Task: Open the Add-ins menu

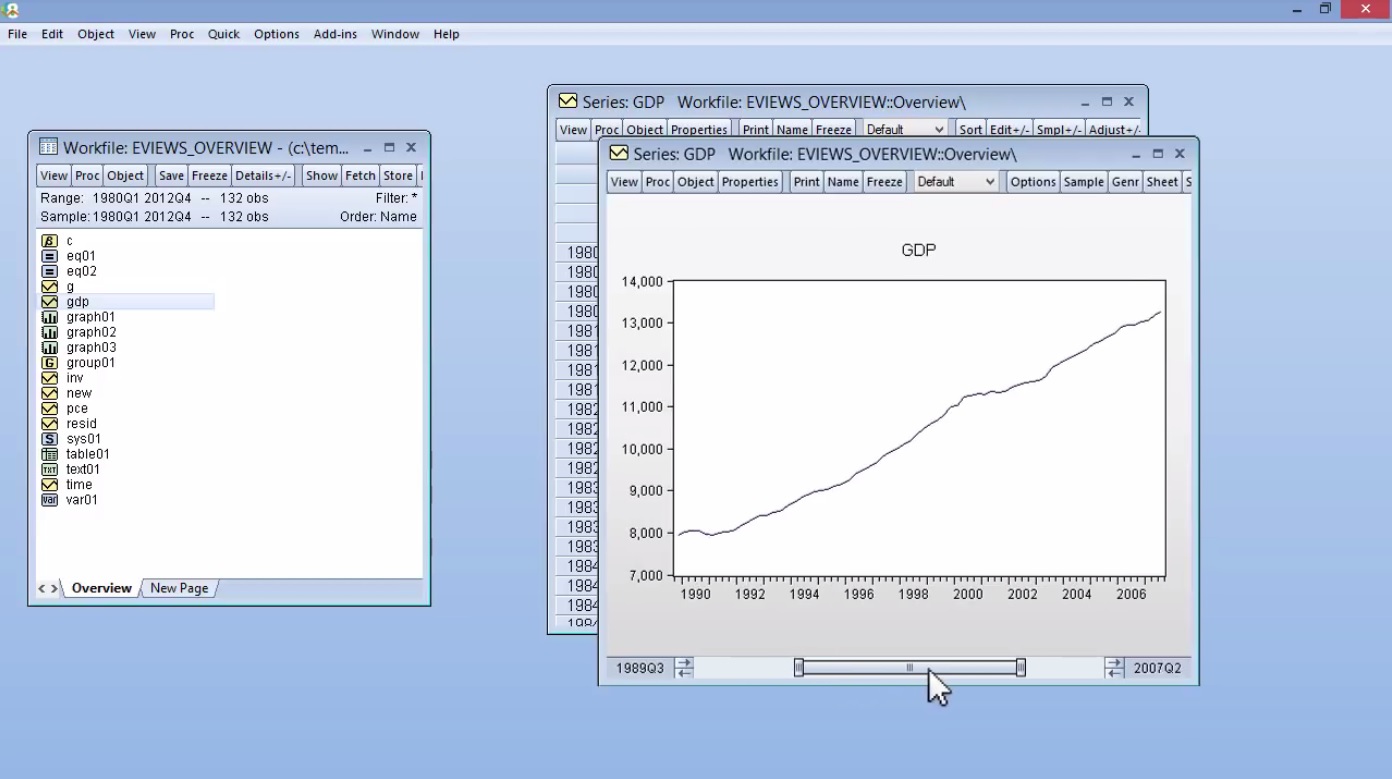Action: click(335, 34)
